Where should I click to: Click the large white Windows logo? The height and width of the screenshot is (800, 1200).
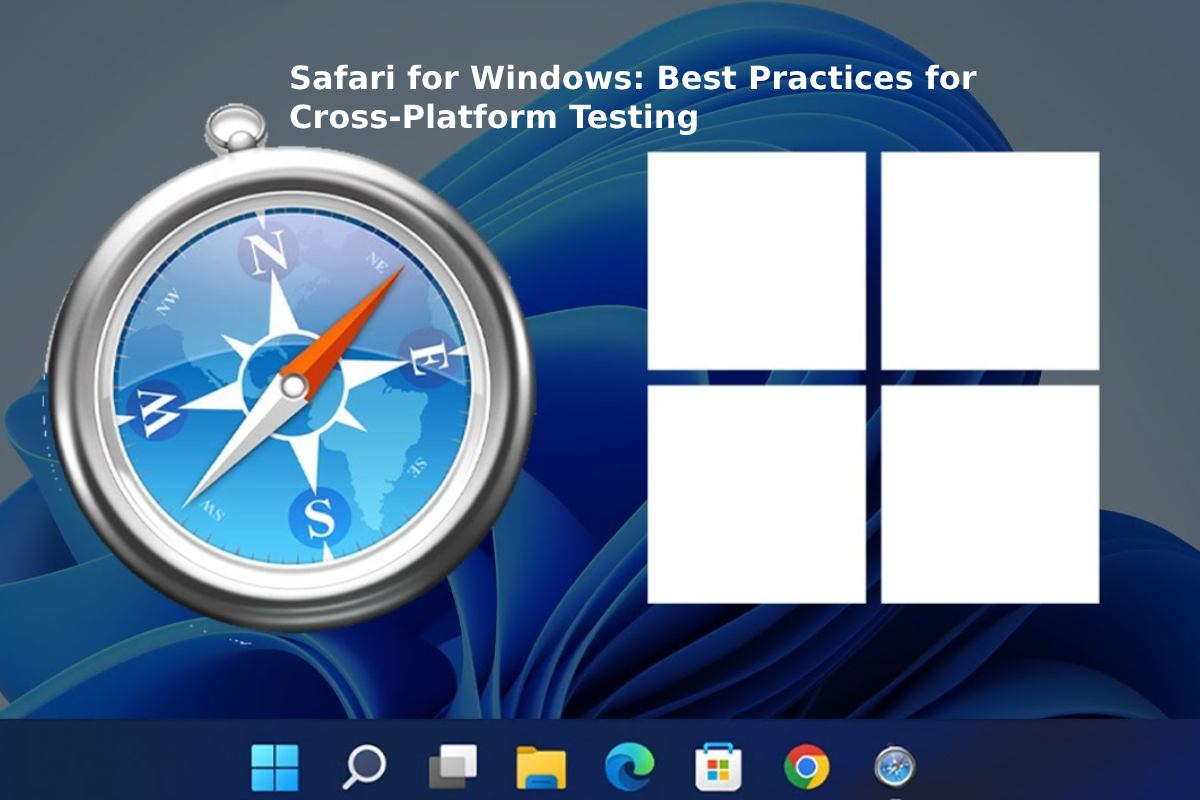tap(873, 377)
